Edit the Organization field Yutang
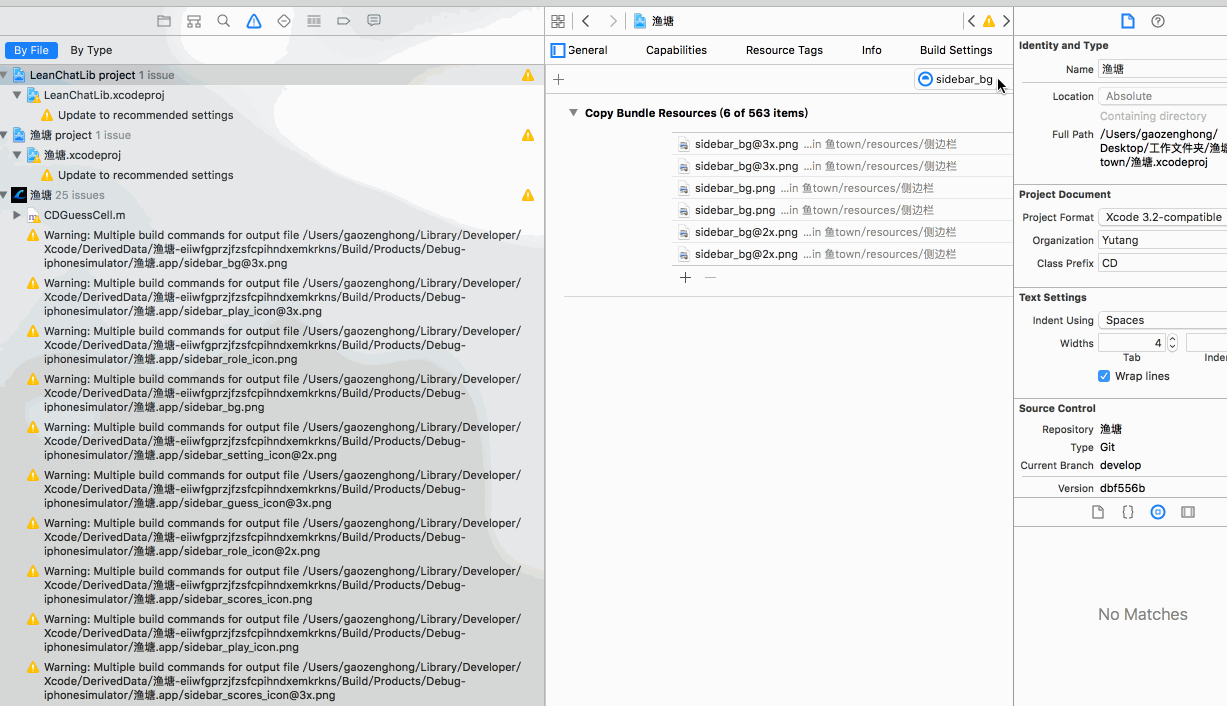 (1162, 240)
